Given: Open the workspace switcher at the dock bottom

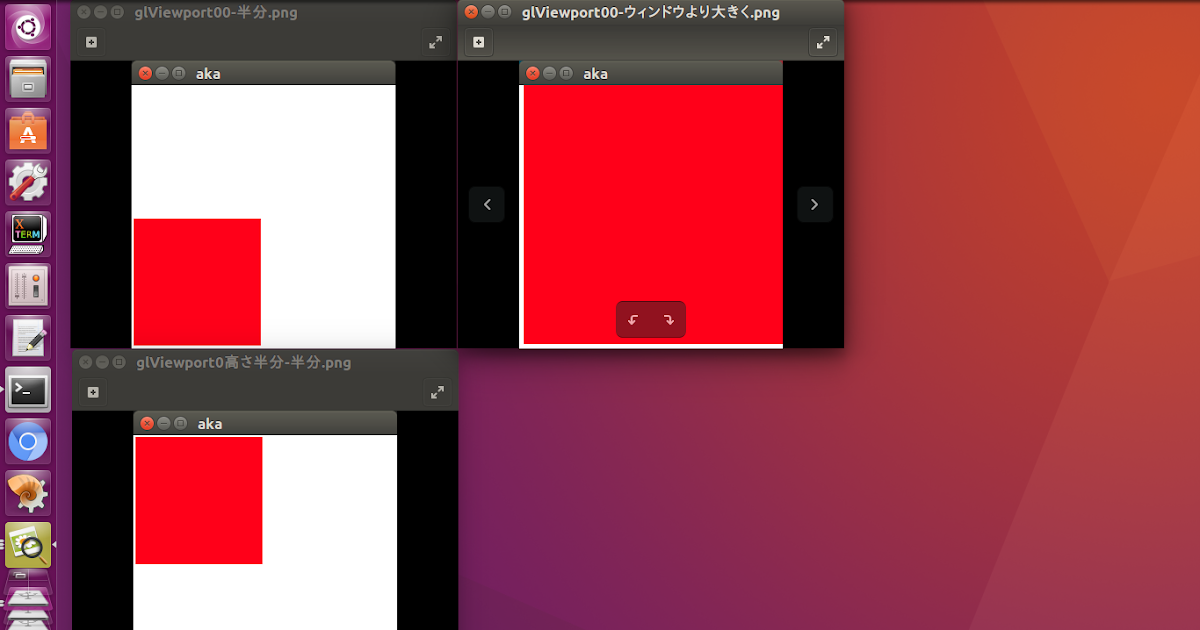Looking at the screenshot, I should click(27, 600).
